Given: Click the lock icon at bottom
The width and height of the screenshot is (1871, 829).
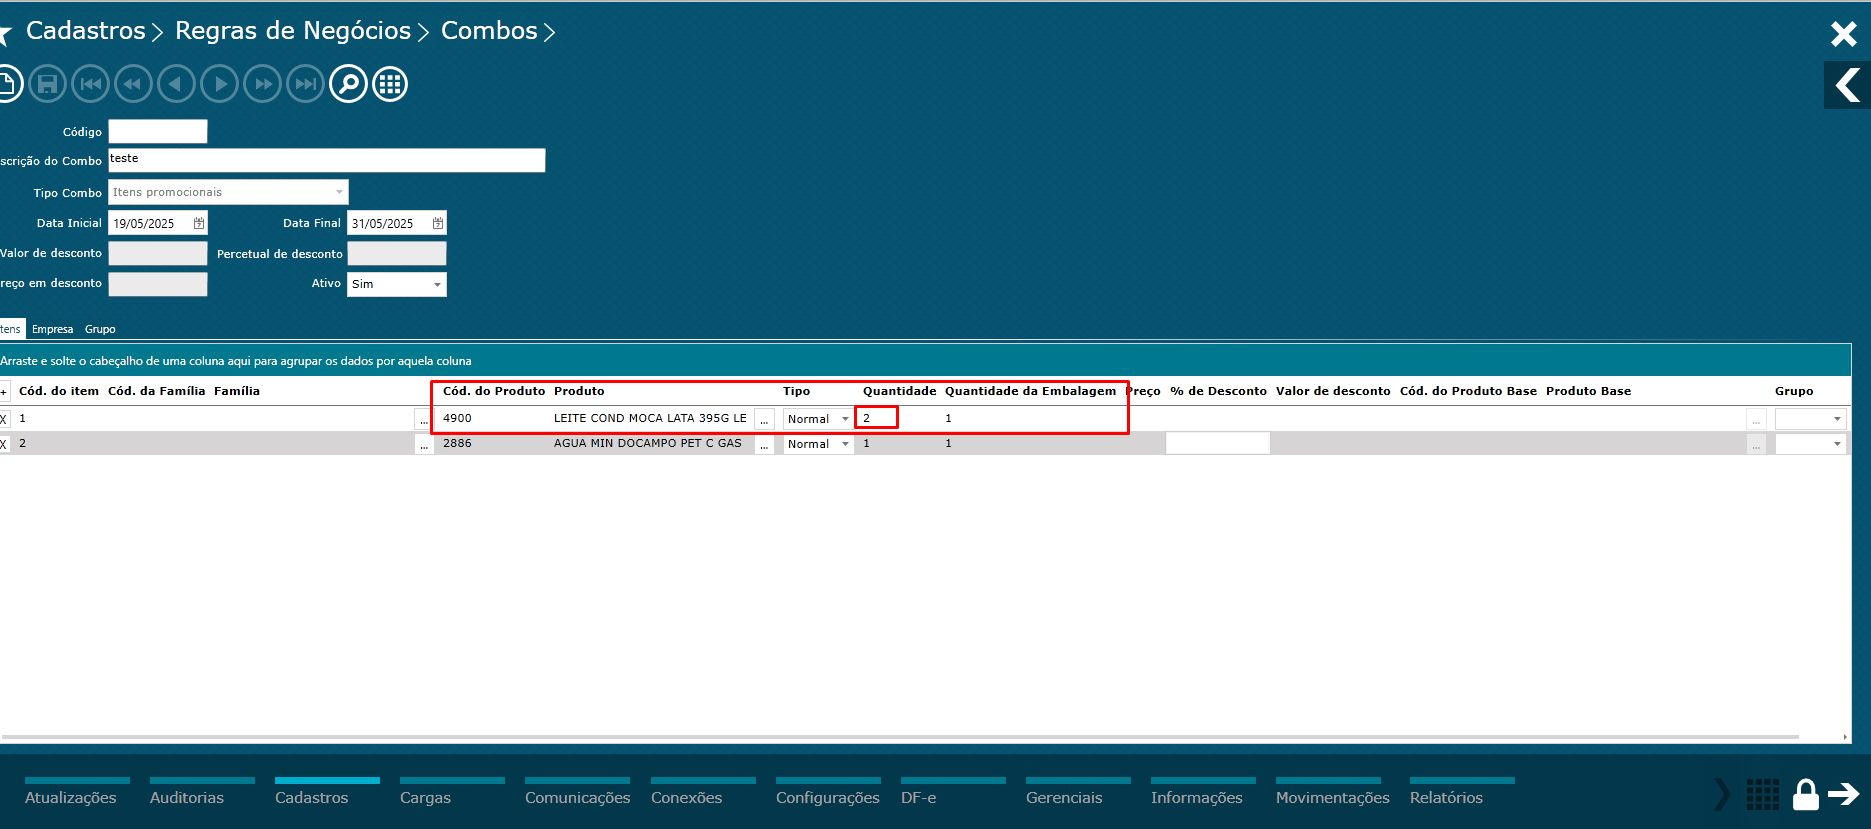Looking at the screenshot, I should [x=1805, y=794].
